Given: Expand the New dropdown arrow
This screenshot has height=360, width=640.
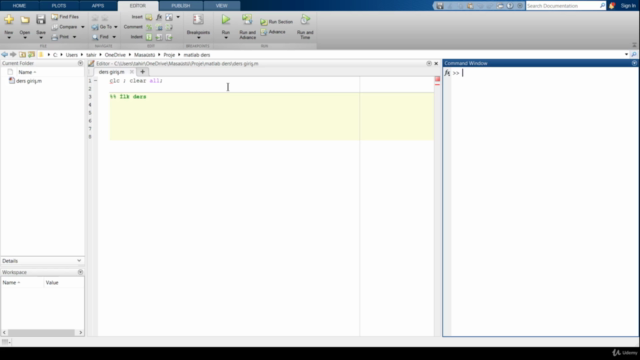Looking at the screenshot, I should point(9,38).
